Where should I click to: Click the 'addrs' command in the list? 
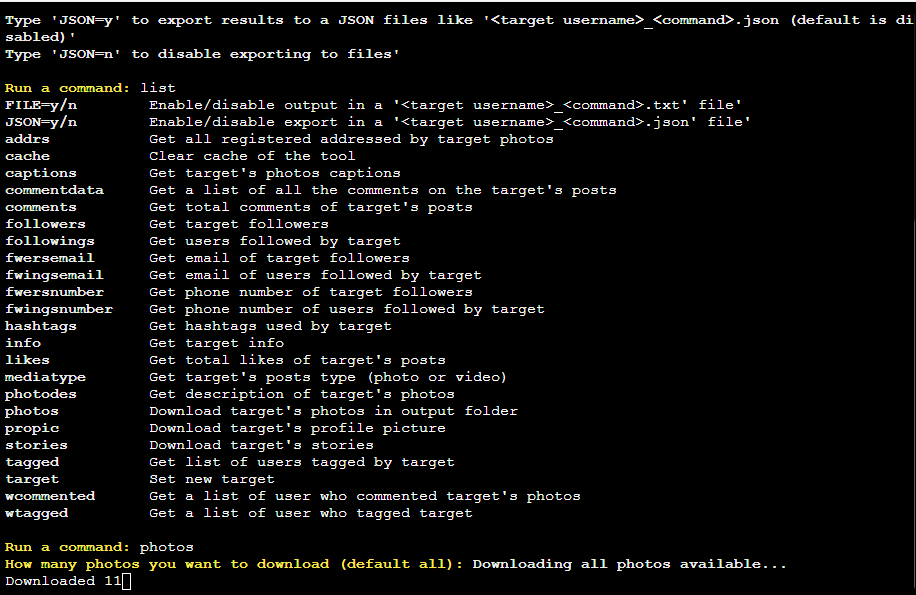click(27, 139)
